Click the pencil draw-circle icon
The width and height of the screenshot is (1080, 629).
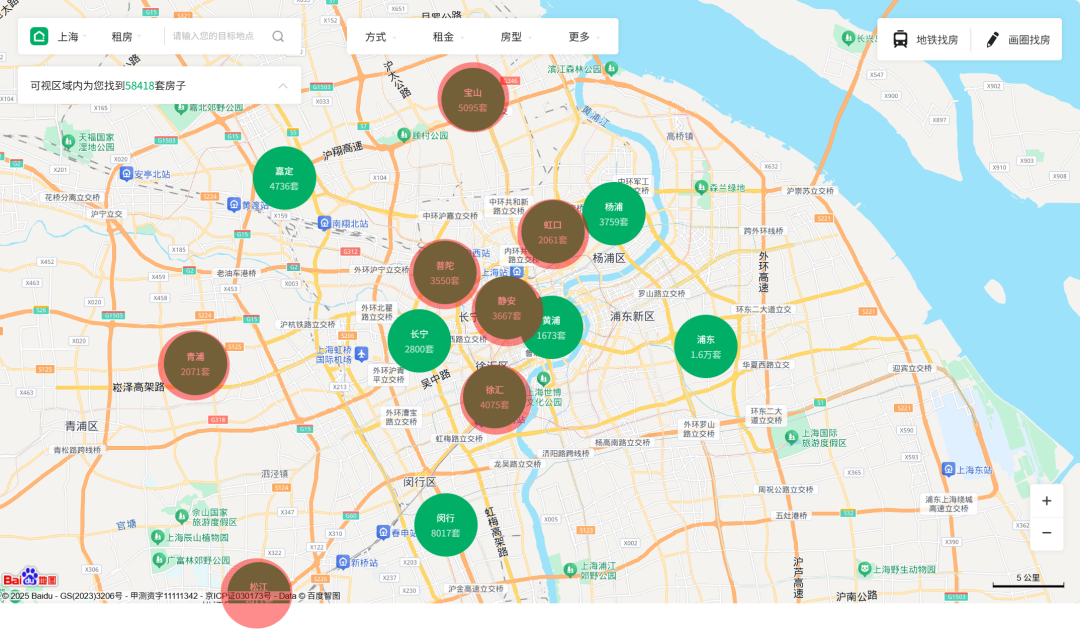coord(992,40)
